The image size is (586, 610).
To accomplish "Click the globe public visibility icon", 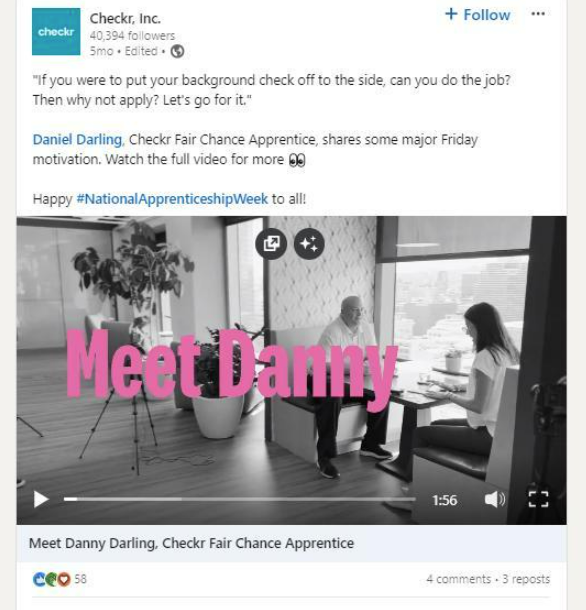I will click(x=177, y=51).
